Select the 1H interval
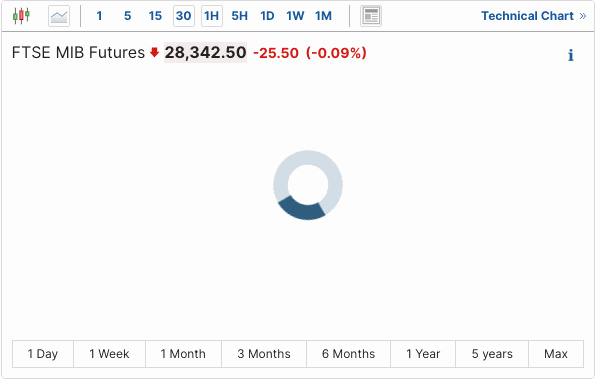The height and width of the screenshot is (379, 595). (x=212, y=16)
